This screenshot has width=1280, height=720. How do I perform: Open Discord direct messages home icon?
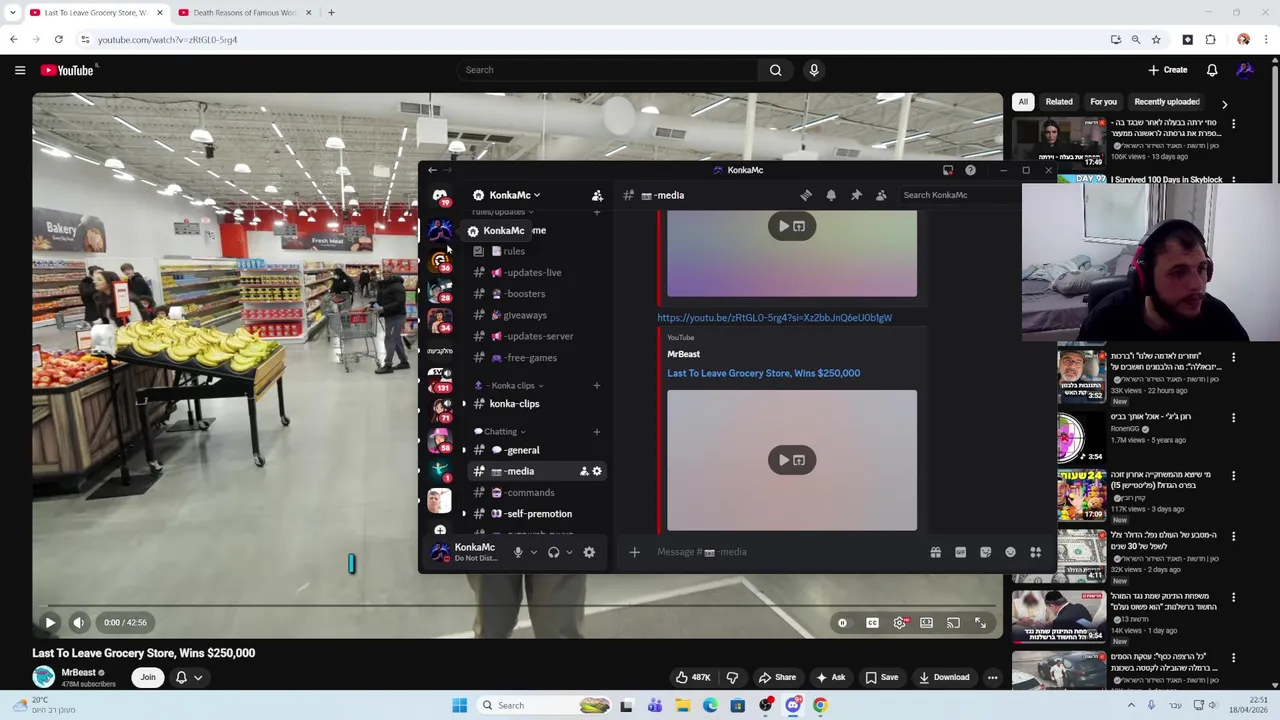tap(440, 196)
